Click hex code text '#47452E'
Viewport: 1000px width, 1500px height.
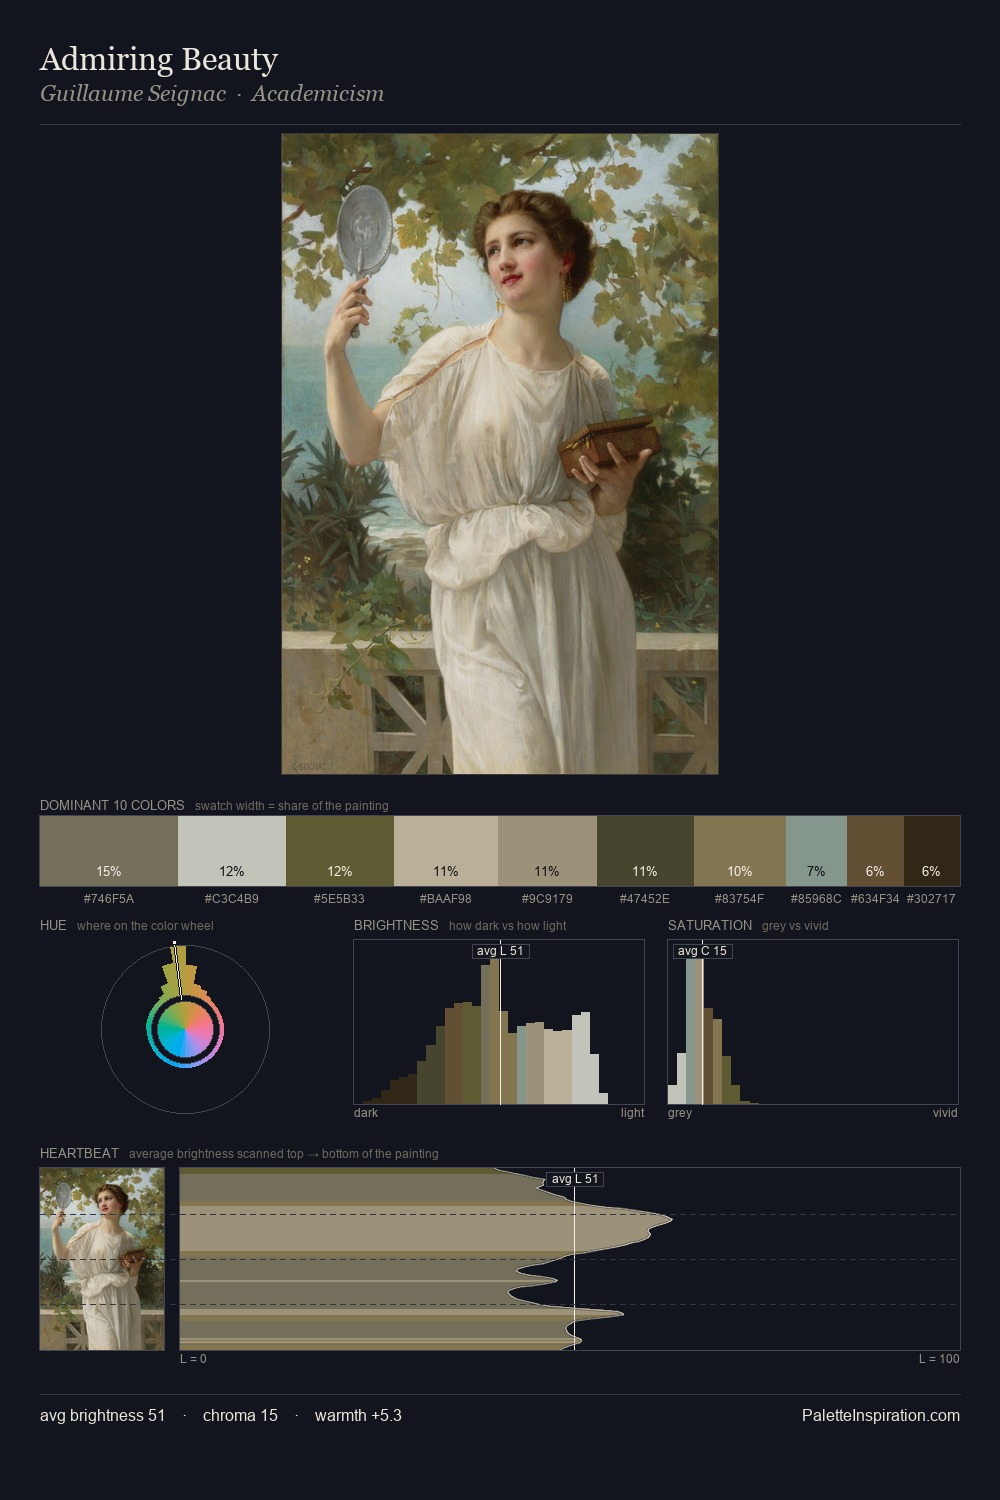(x=645, y=899)
